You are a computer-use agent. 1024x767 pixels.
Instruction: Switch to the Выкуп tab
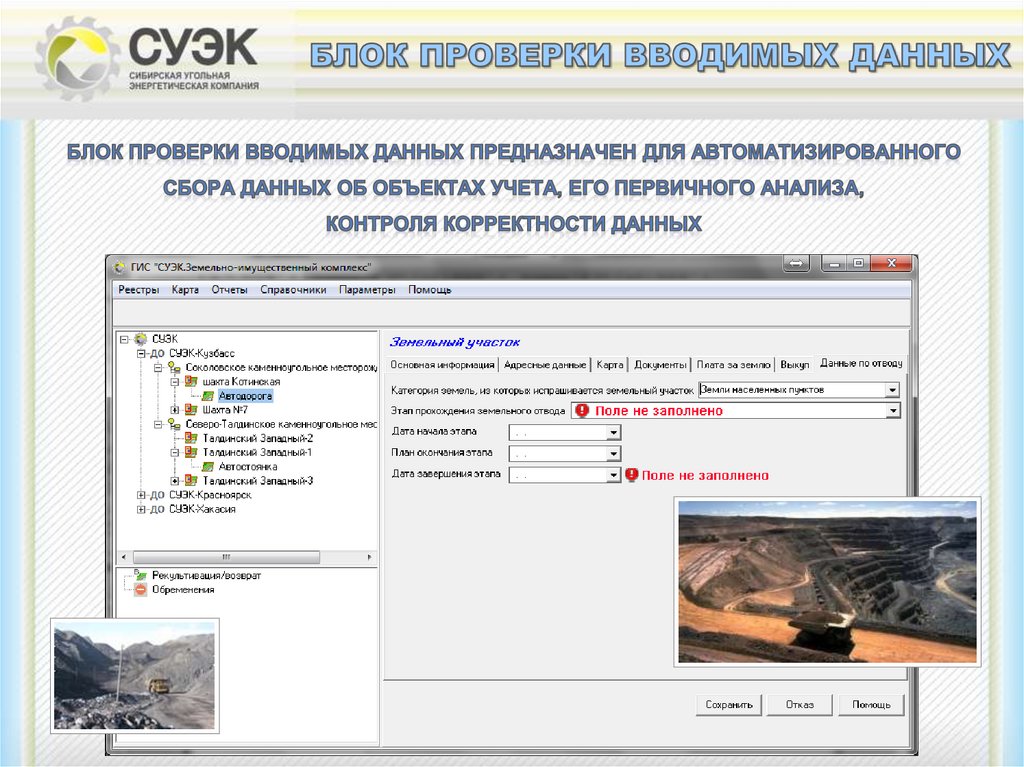pyautogui.click(x=795, y=365)
